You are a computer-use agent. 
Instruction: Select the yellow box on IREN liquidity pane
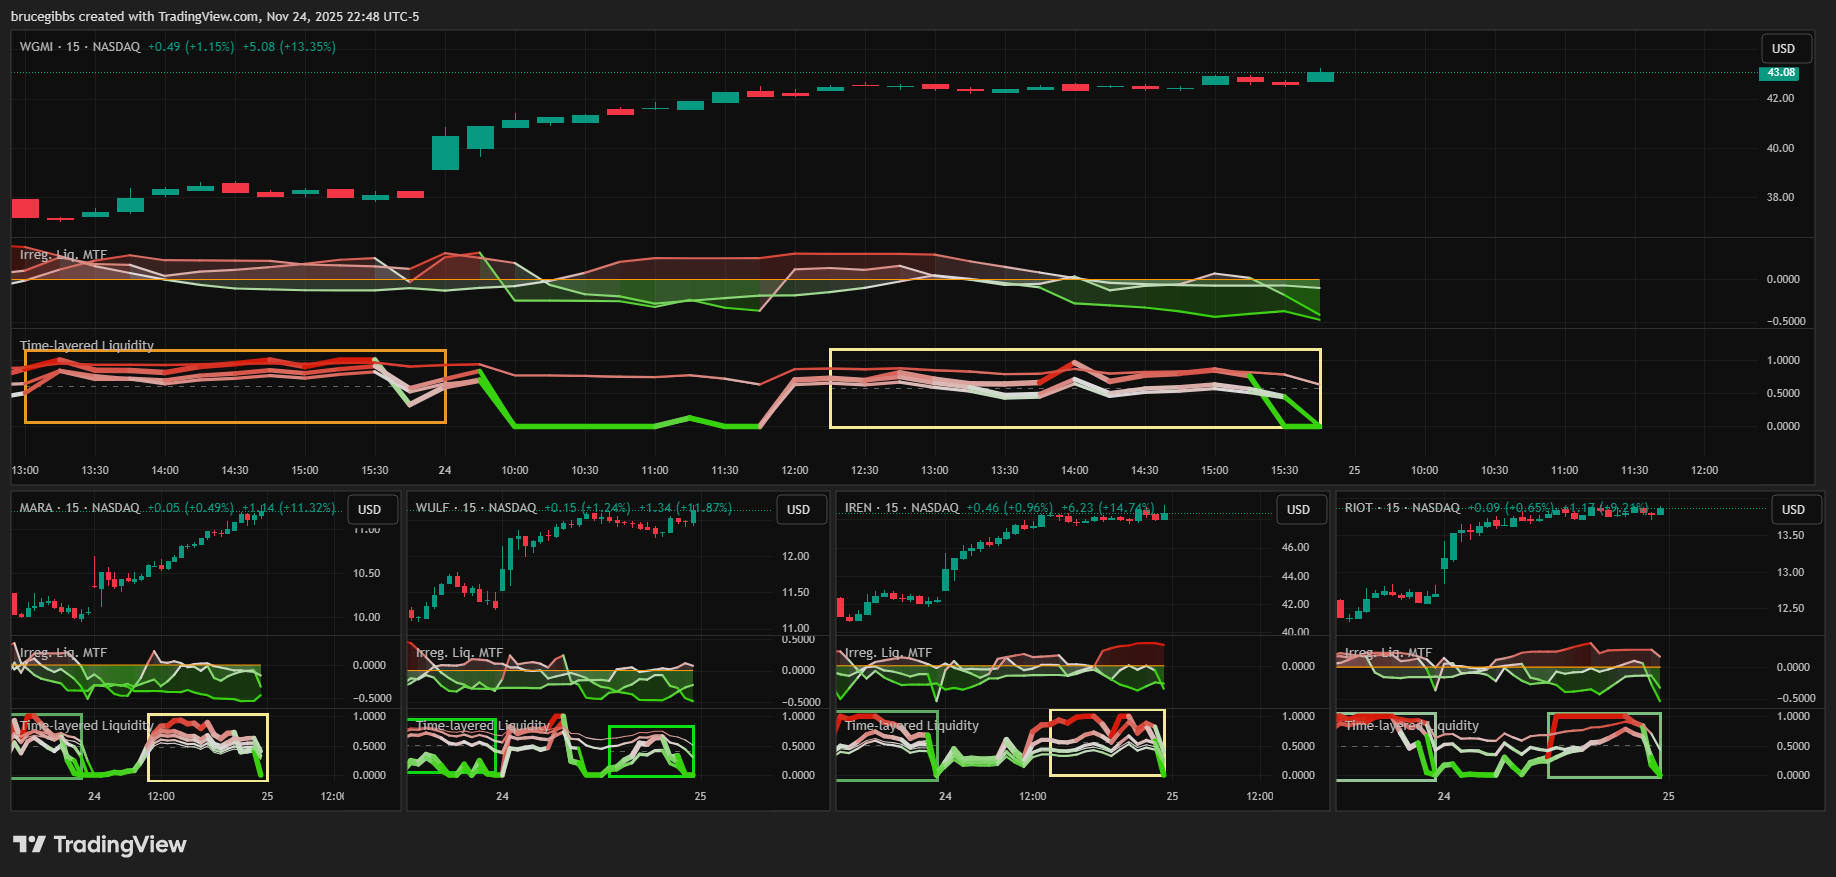[x=1107, y=711]
